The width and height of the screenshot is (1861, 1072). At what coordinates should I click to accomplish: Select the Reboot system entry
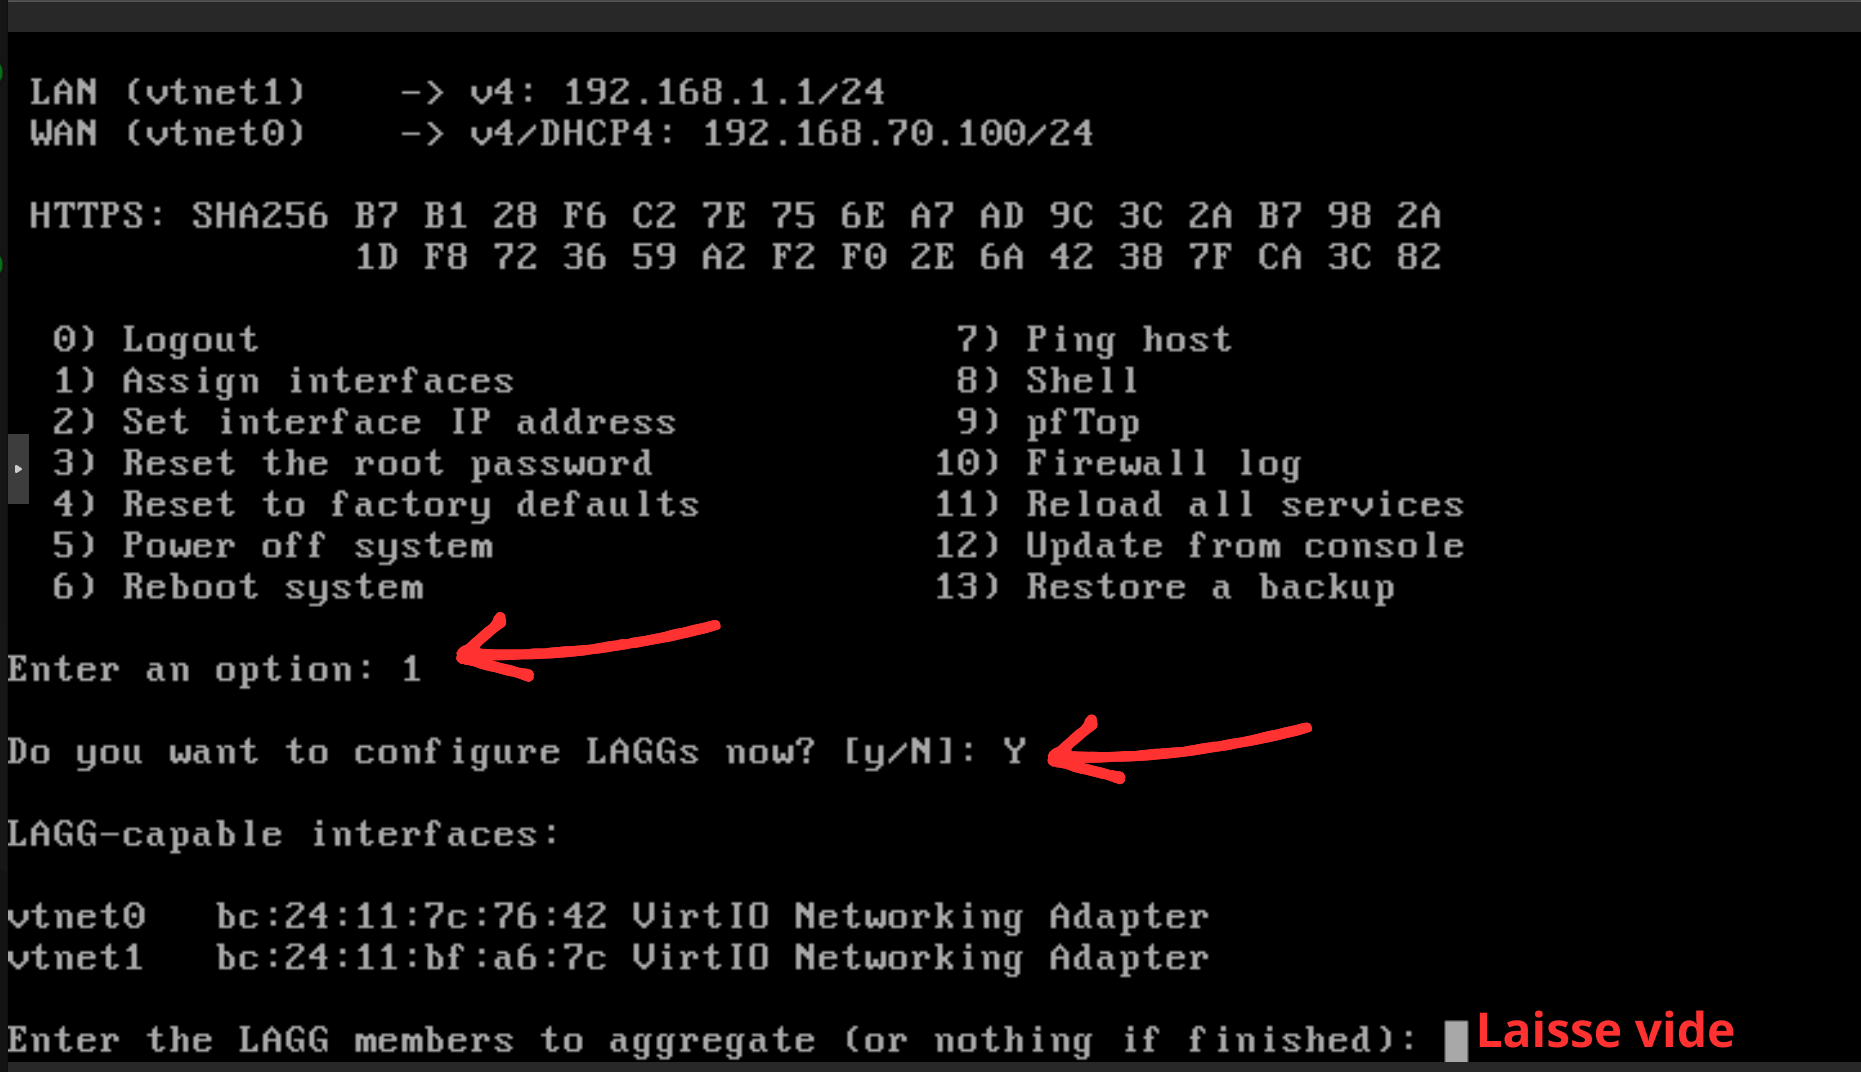(x=238, y=587)
